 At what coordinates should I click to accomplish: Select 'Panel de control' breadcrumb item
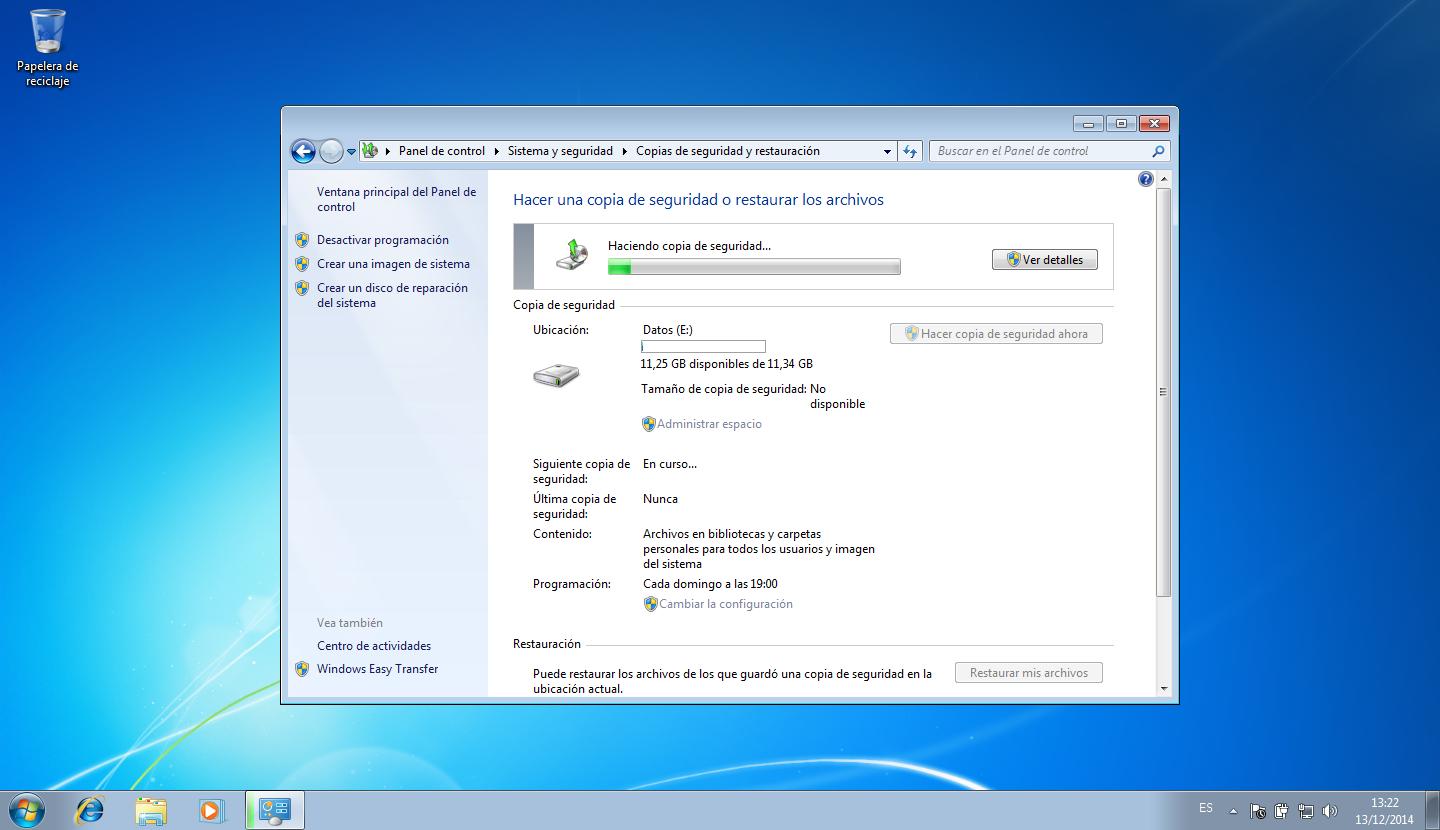(x=441, y=151)
